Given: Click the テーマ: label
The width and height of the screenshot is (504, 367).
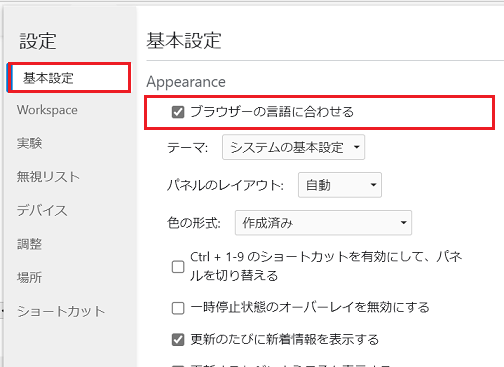Looking at the screenshot, I should point(187,147).
